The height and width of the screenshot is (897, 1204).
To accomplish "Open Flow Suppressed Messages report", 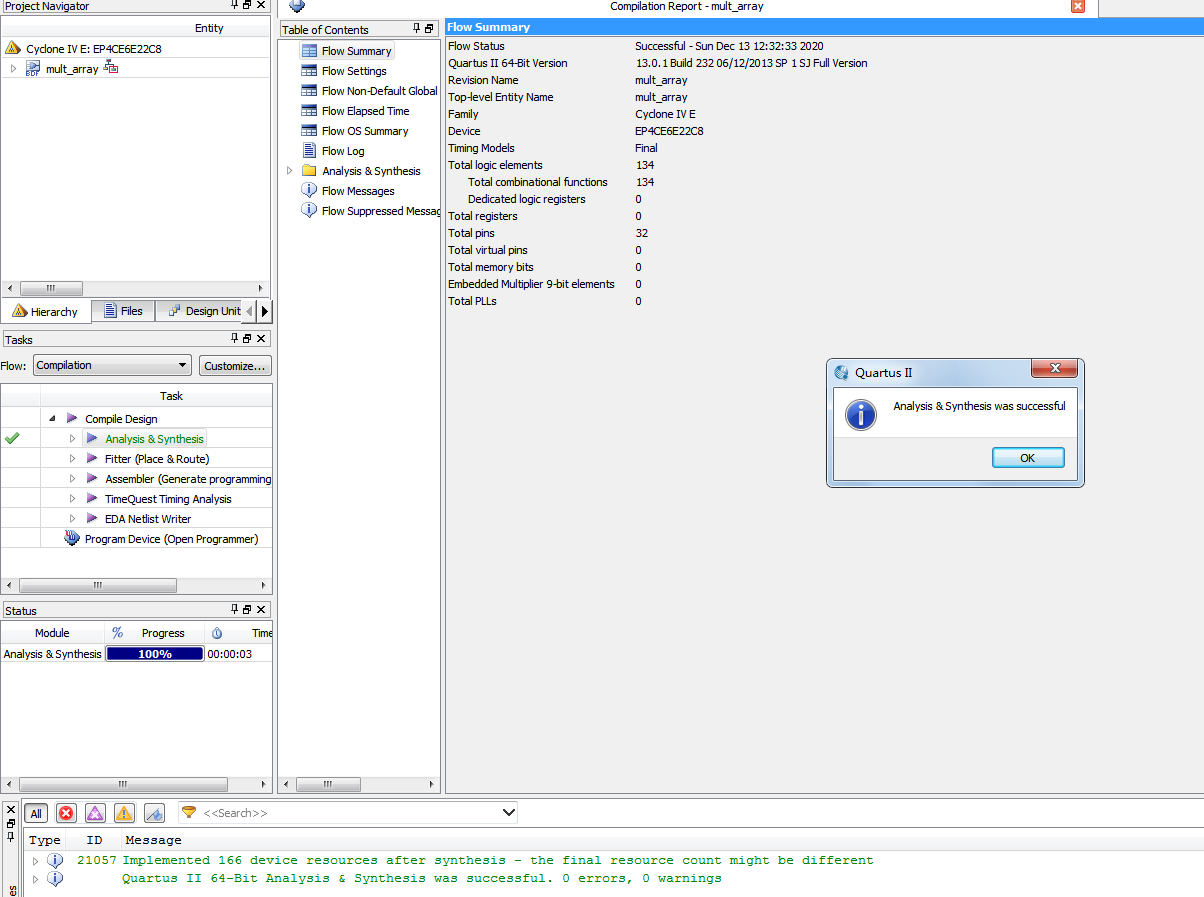I will click(x=380, y=211).
